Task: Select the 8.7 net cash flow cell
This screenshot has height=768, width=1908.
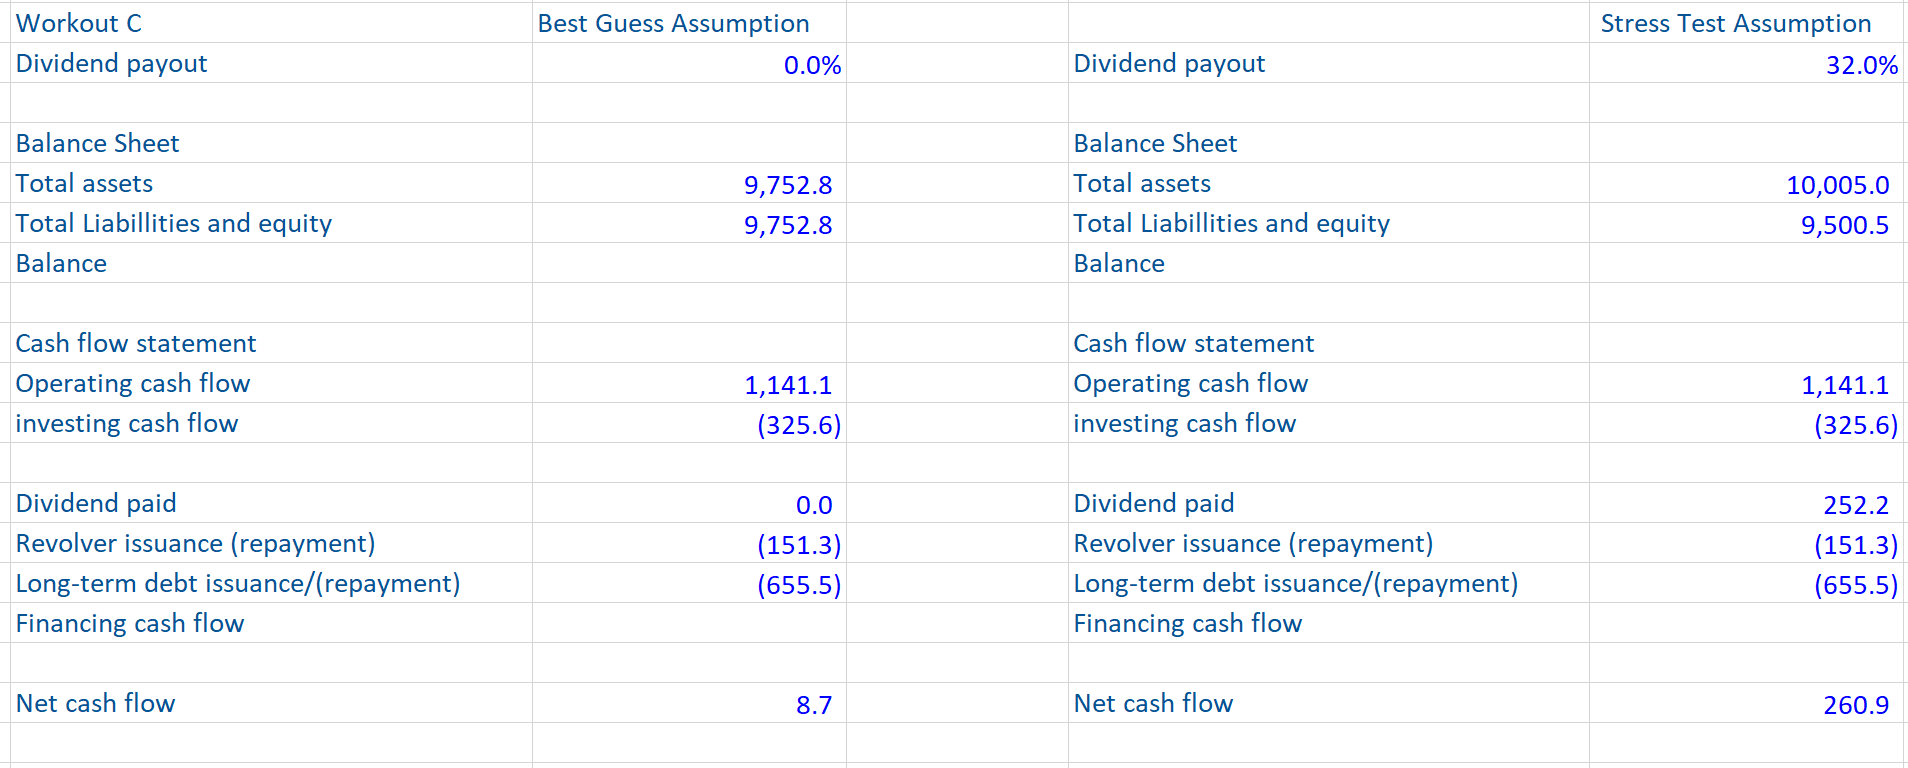Action: (813, 705)
